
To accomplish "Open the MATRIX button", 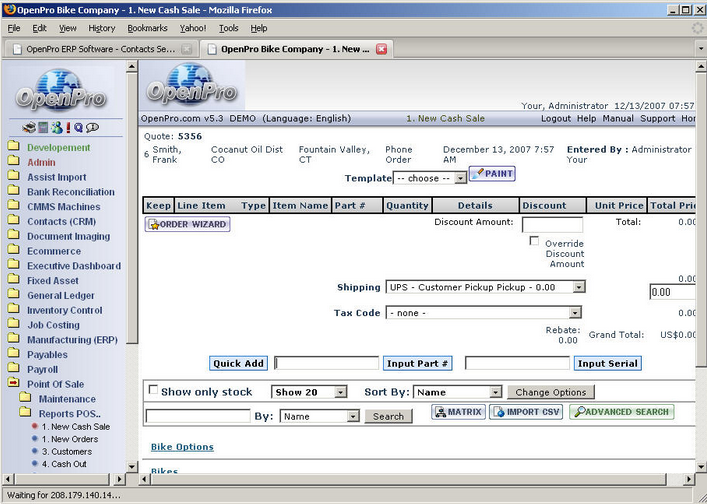I will pyautogui.click(x=459, y=412).
